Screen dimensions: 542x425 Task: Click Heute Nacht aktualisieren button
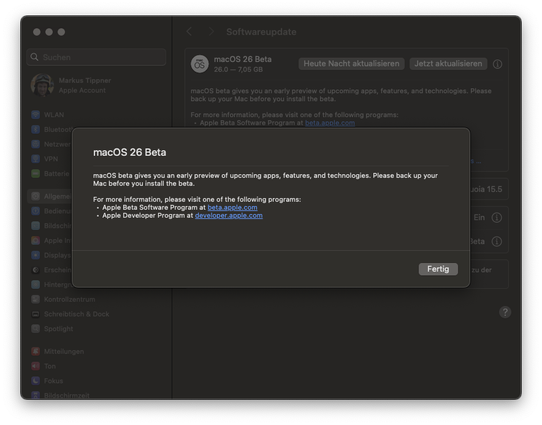point(351,64)
